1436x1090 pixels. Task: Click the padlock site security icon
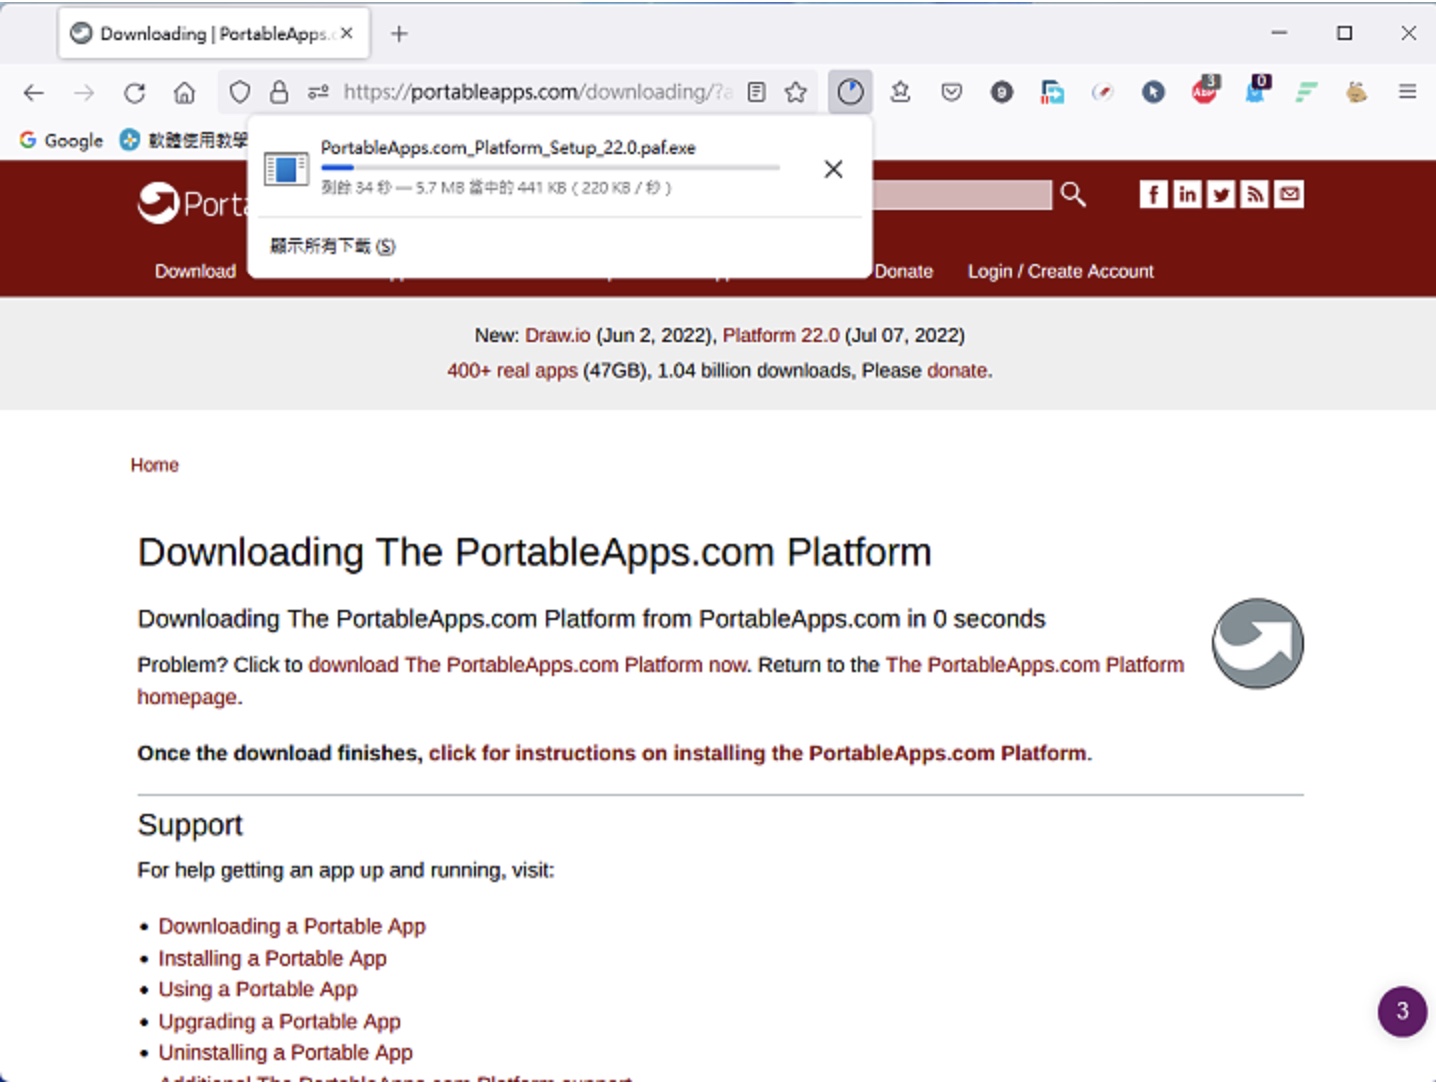[x=279, y=92]
